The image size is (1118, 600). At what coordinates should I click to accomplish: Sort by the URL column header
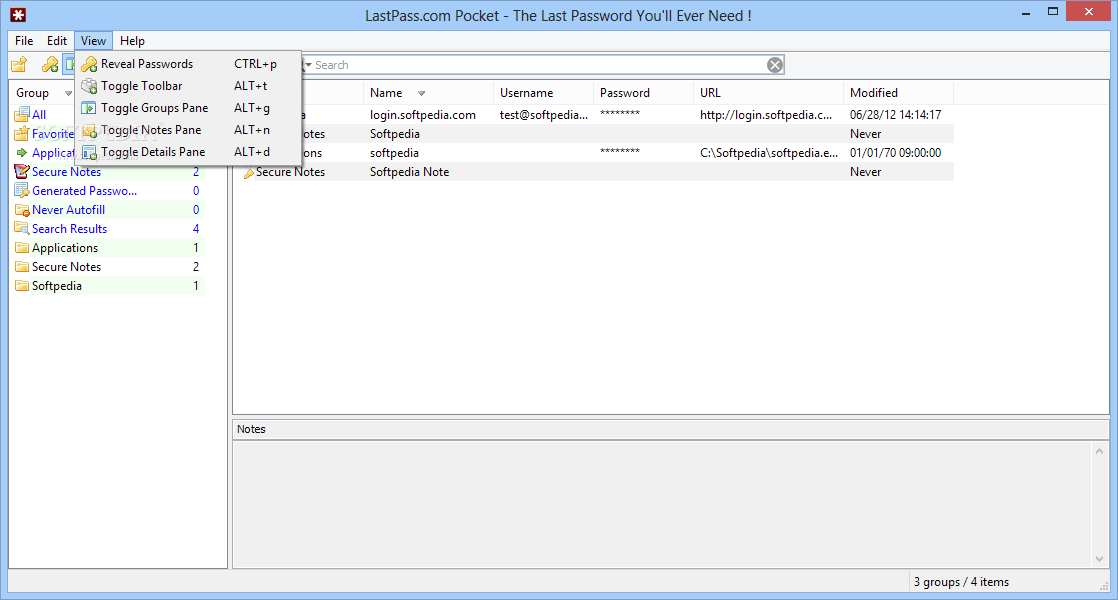click(x=769, y=93)
